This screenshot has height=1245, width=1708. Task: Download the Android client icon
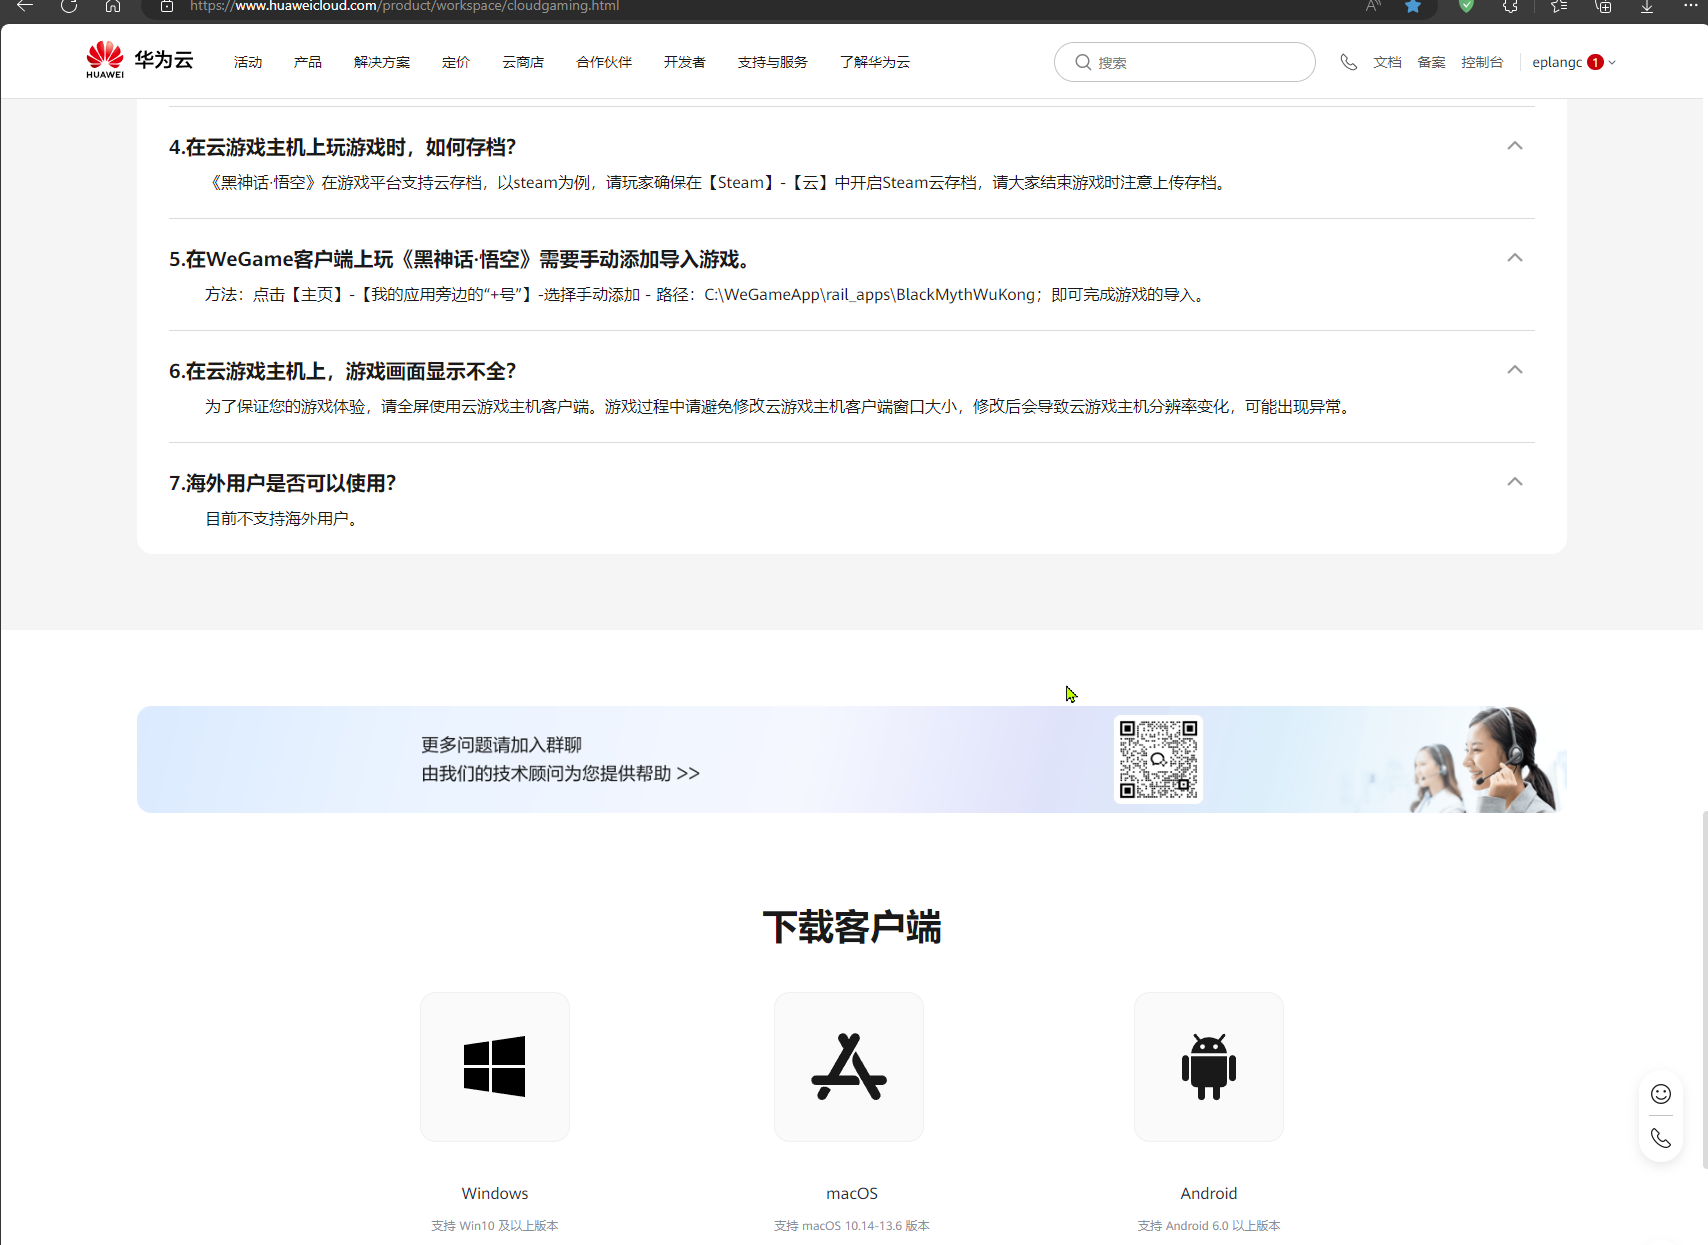coord(1209,1067)
